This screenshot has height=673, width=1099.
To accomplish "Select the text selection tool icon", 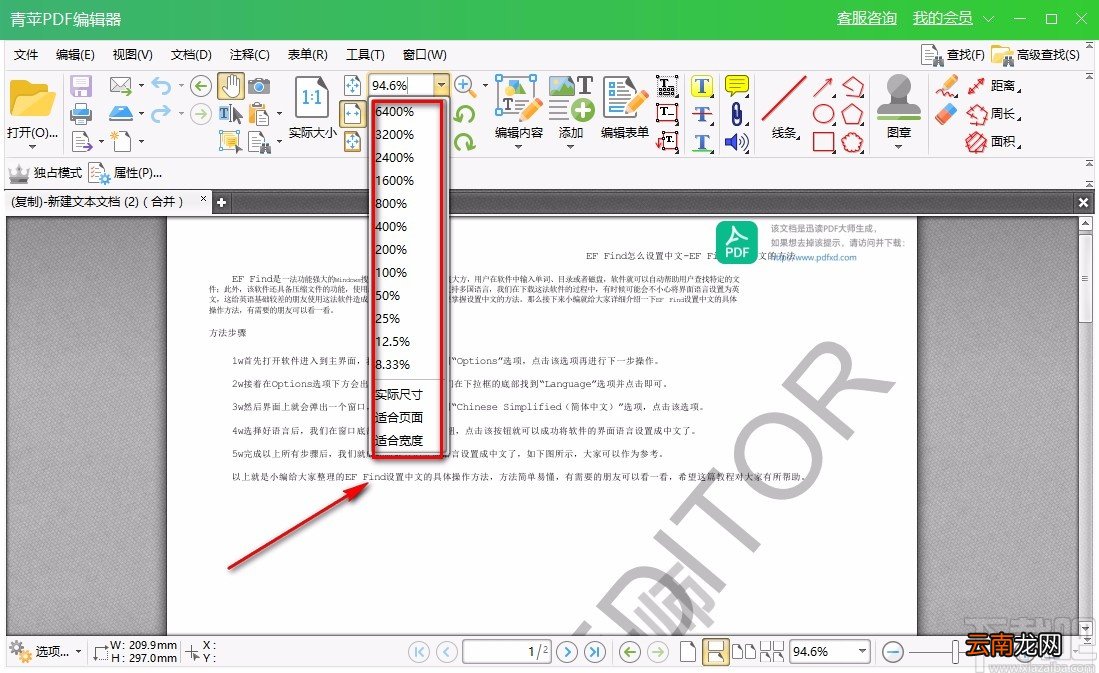I will [230, 113].
